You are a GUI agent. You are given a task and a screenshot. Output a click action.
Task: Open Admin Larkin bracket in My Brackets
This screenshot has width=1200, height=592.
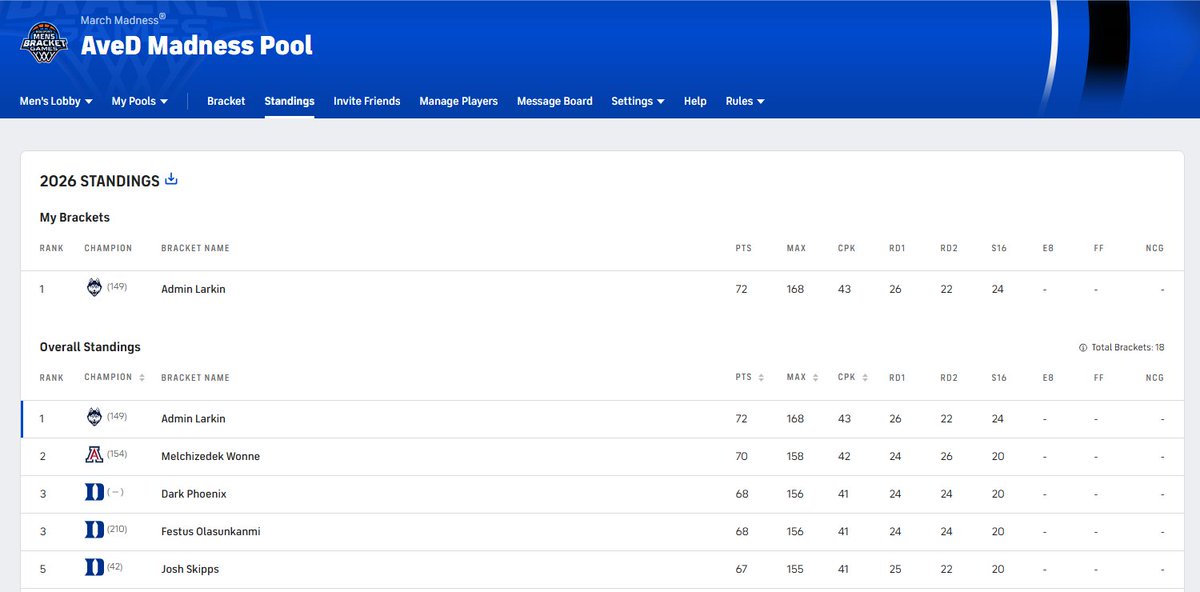pyautogui.click(x=193, y=289)
